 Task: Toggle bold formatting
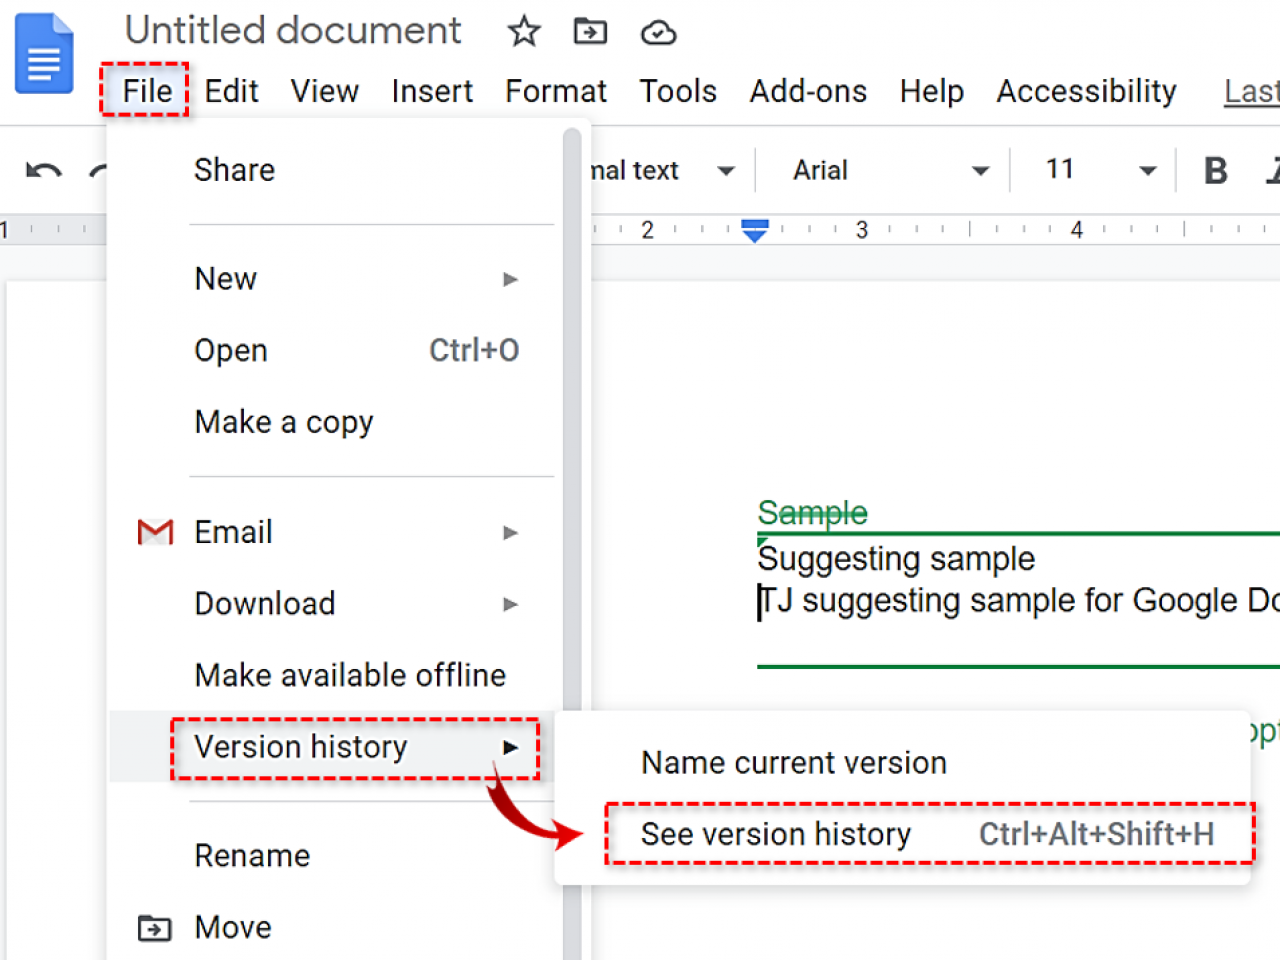tap(1214, 170)
